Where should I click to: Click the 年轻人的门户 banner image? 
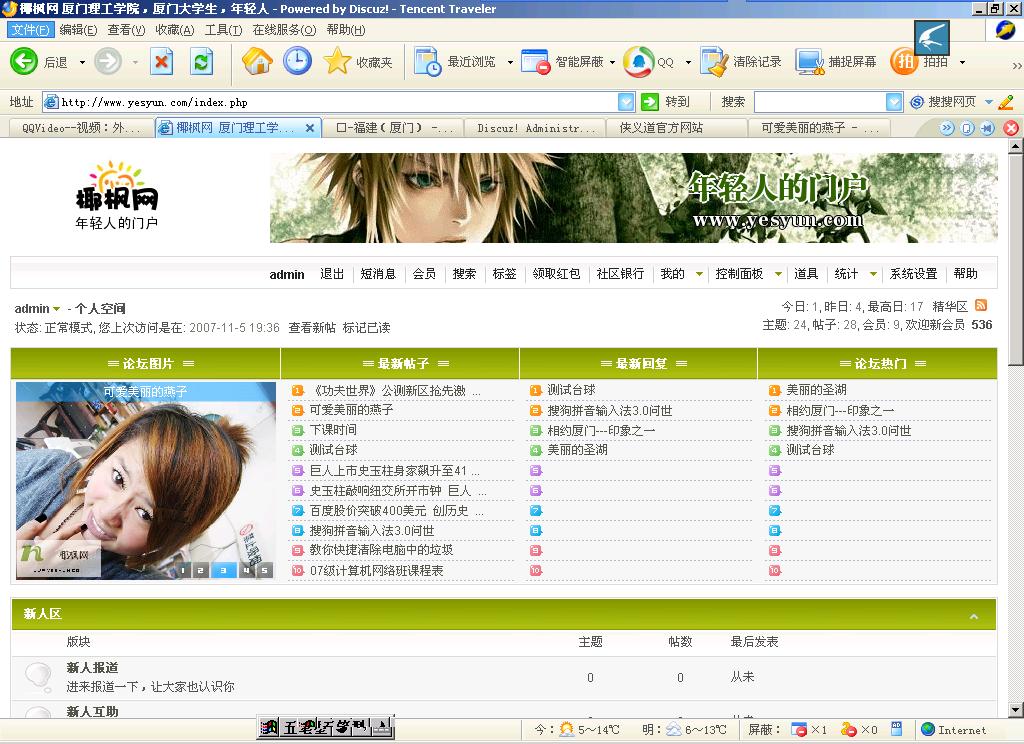(x=633, y=198)
